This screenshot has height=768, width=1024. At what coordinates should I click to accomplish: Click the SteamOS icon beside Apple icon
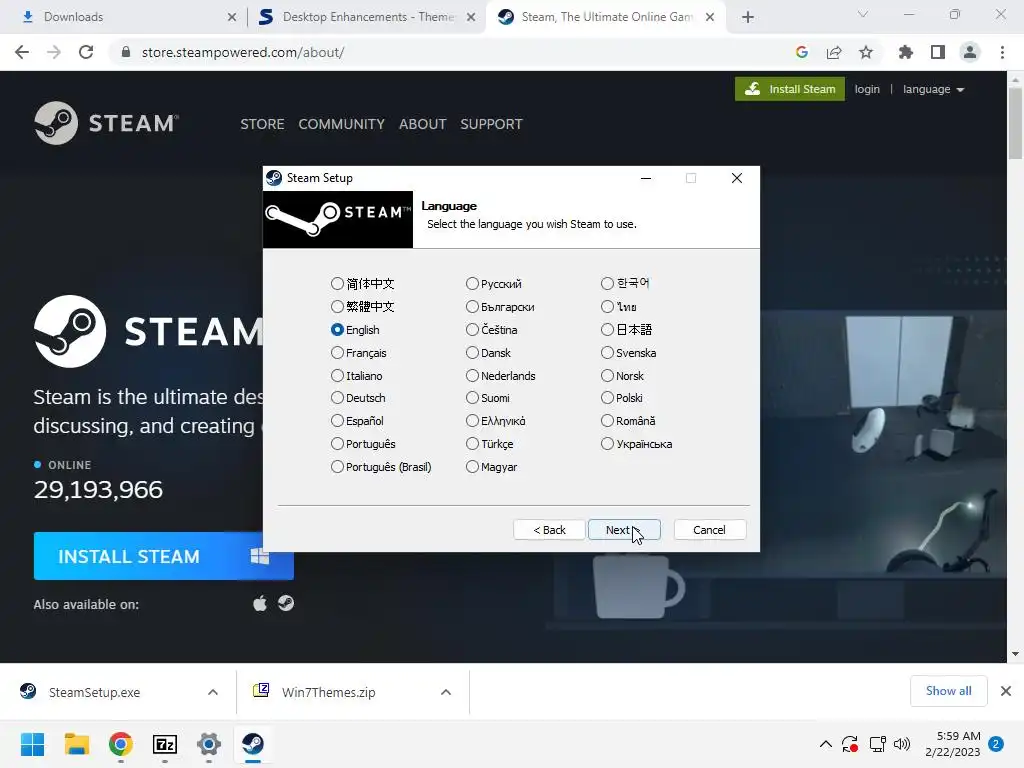[x=285, y=603]
